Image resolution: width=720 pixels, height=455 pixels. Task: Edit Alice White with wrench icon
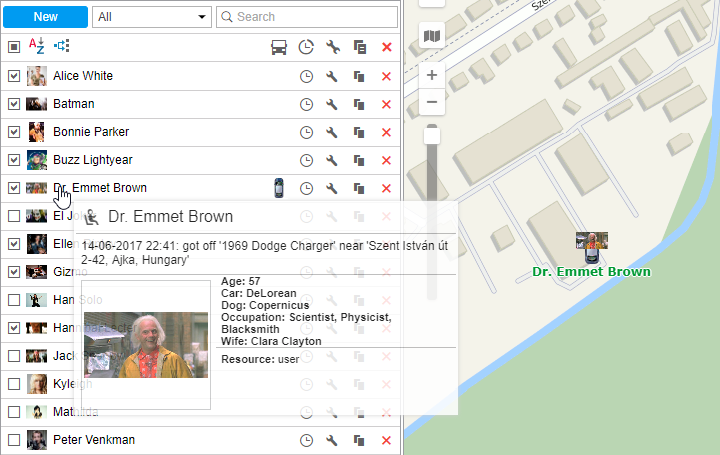(332, 76)
